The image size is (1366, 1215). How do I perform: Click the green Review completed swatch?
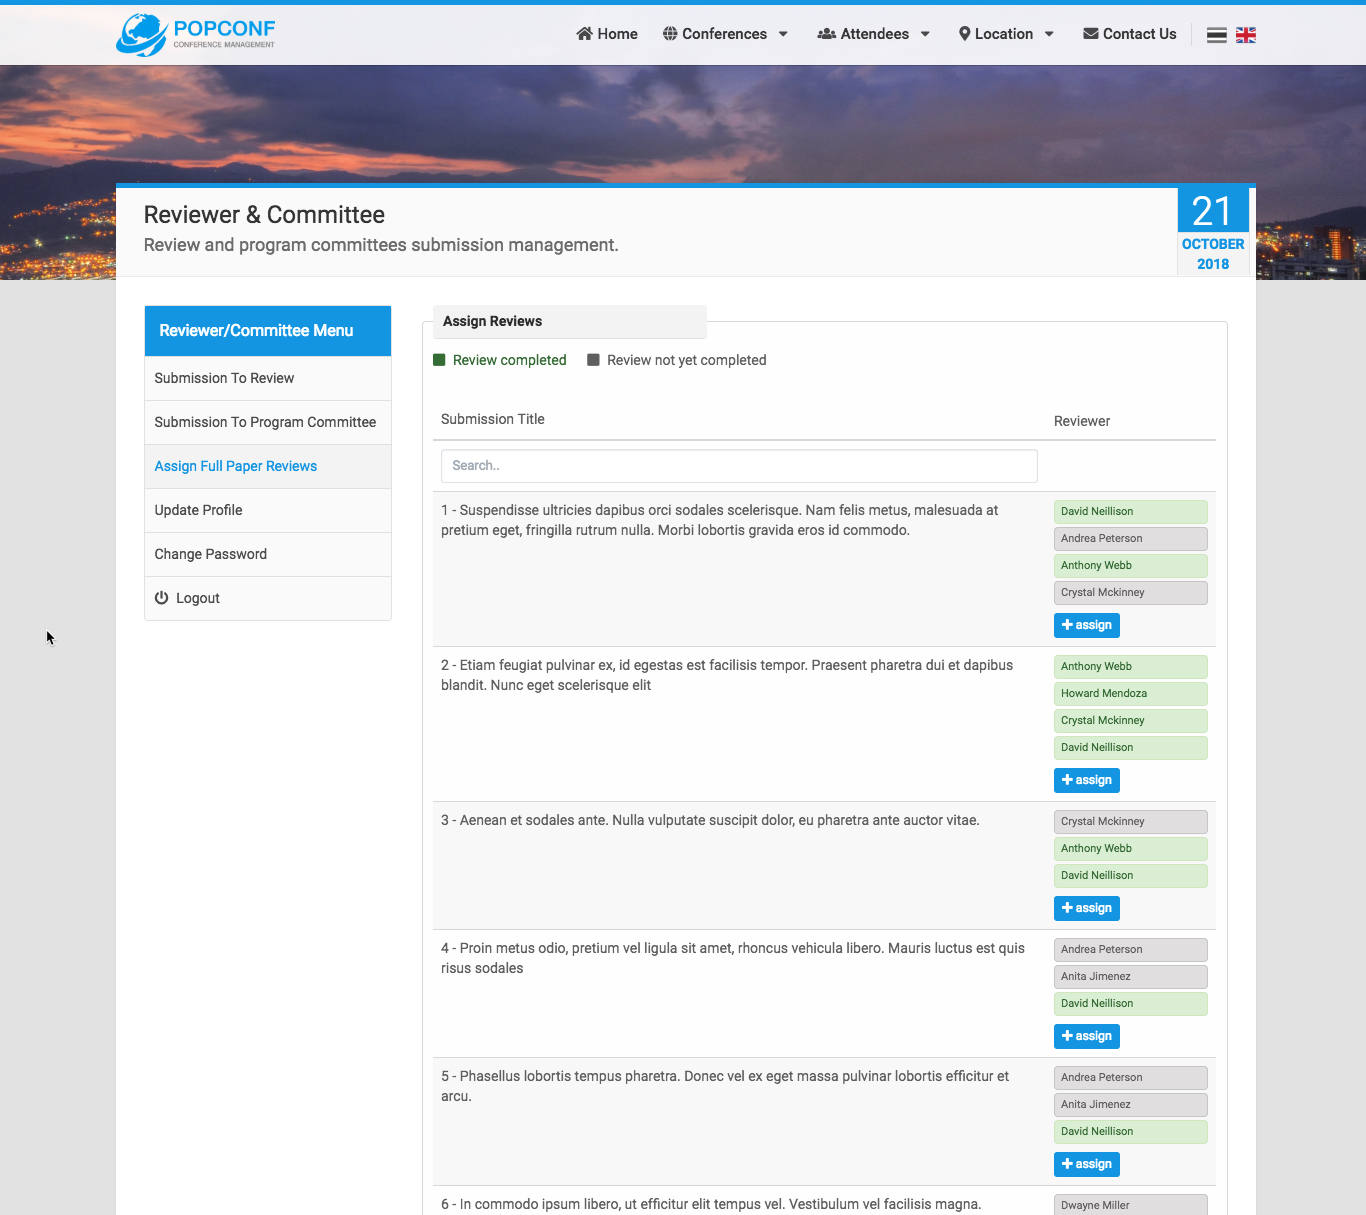point(439,360)
